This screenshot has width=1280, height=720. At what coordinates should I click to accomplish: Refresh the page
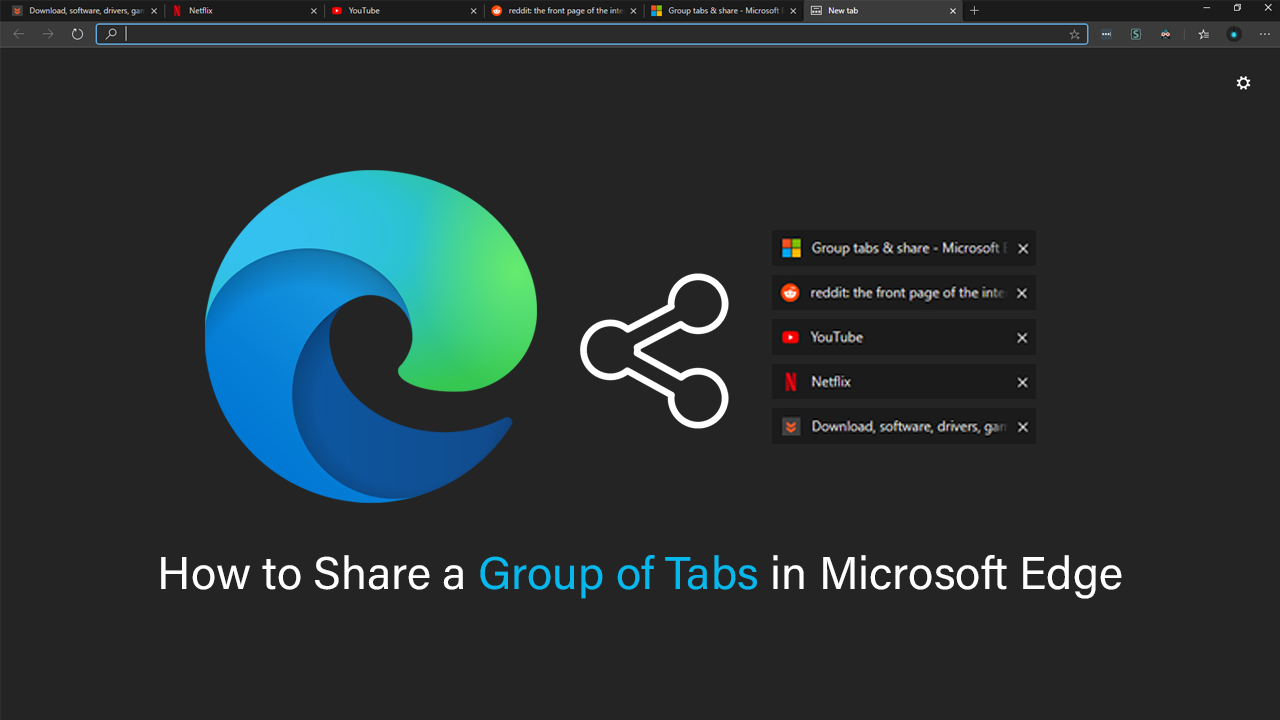click(x=77, y=34)
